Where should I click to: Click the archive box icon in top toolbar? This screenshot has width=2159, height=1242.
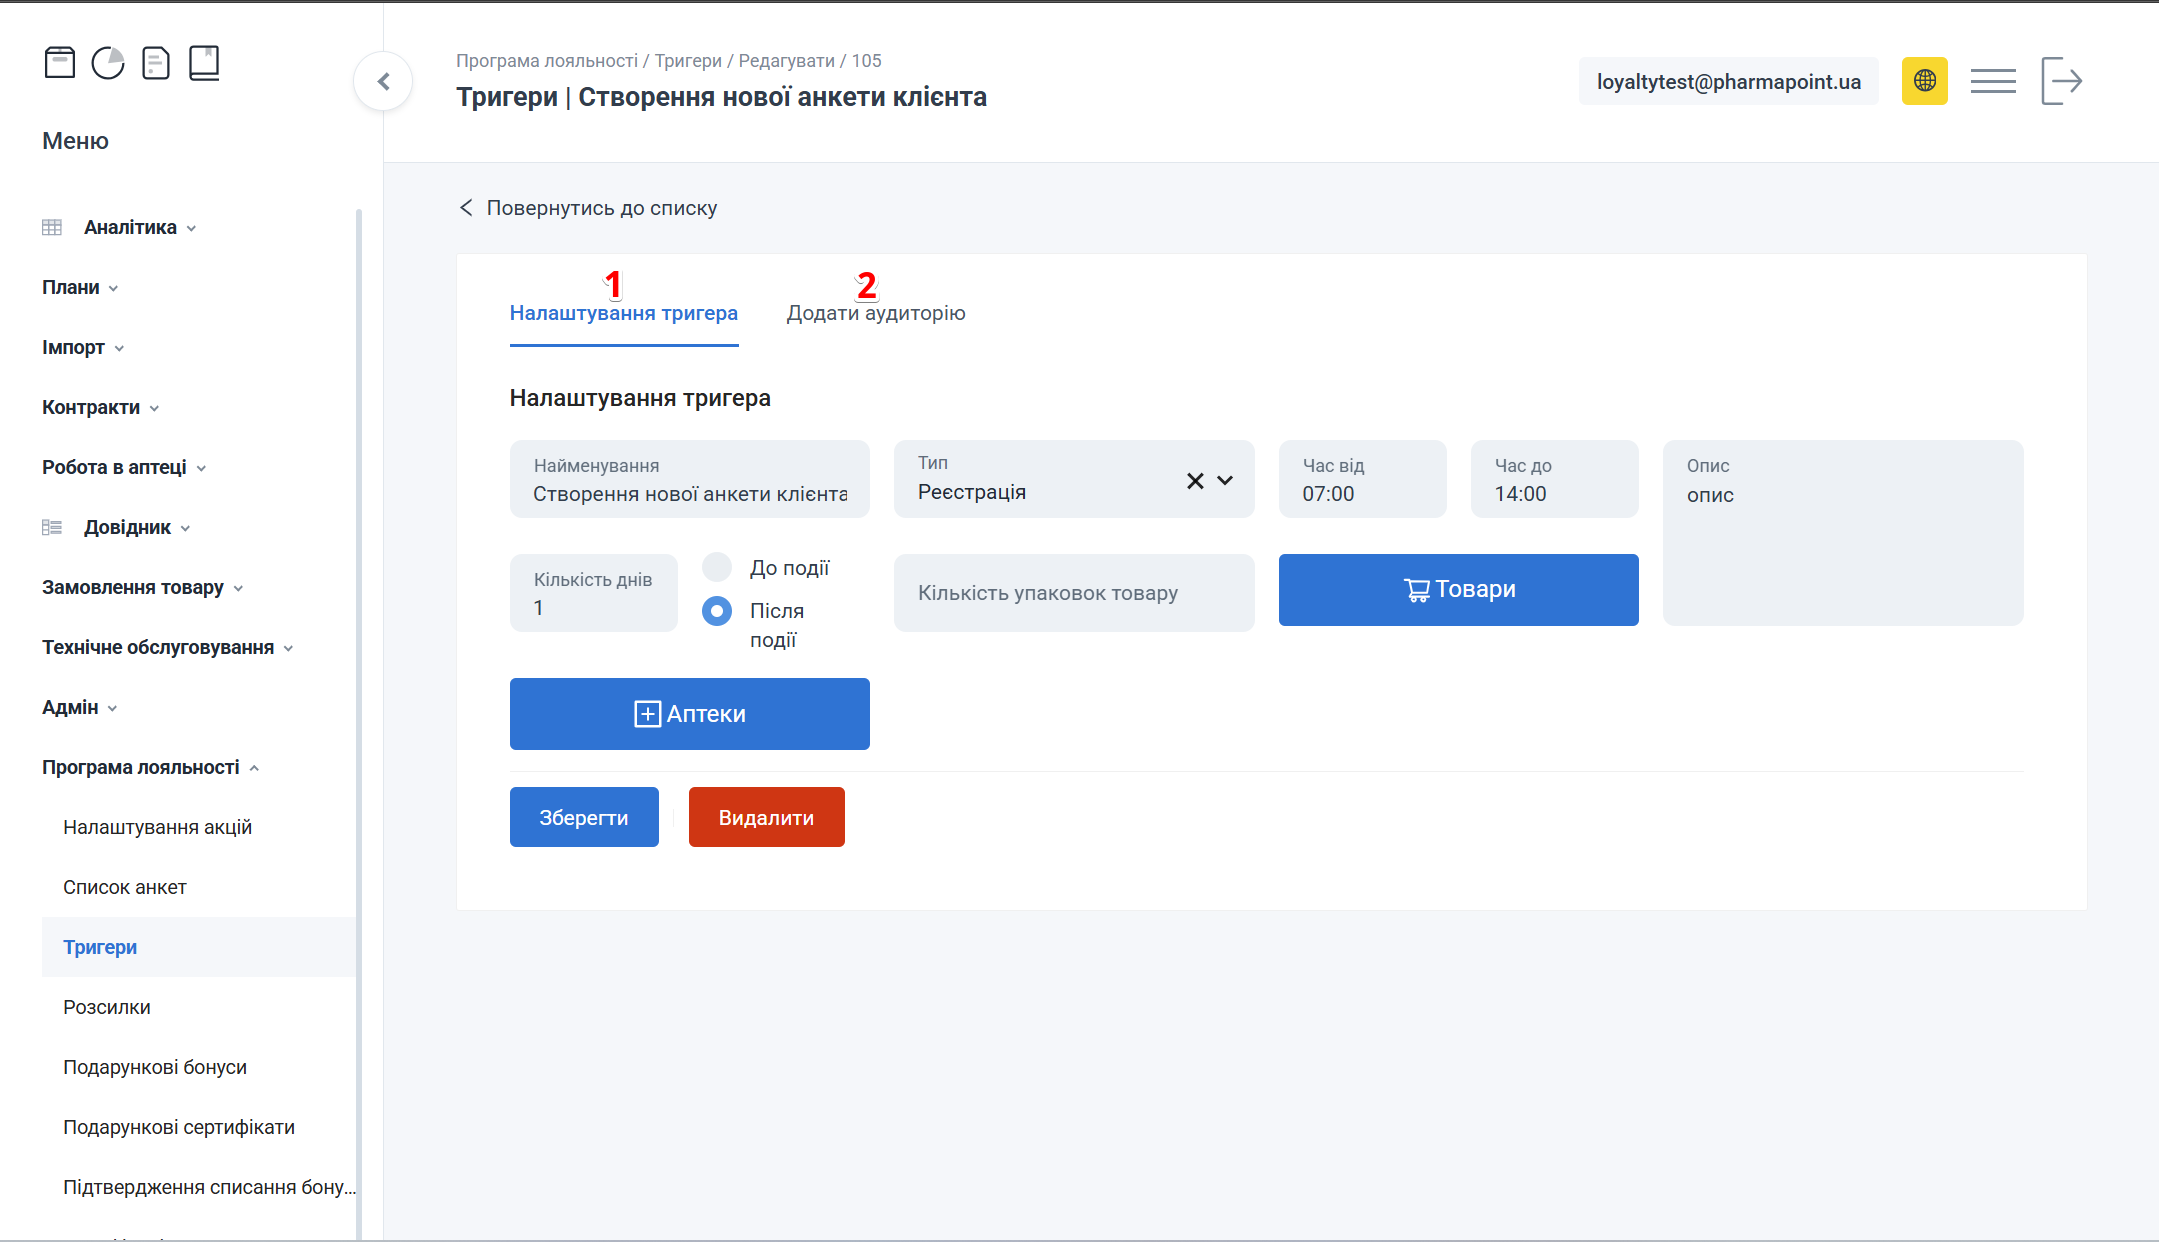point(59,62)
